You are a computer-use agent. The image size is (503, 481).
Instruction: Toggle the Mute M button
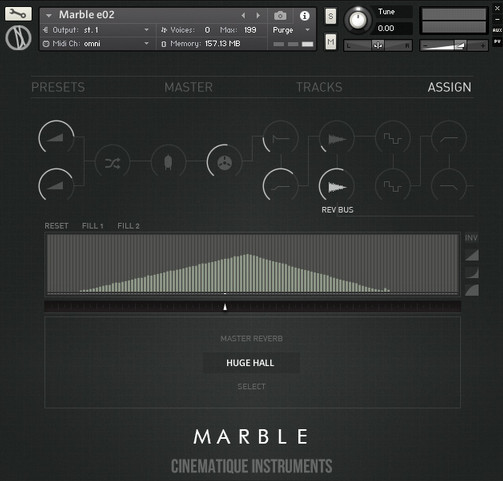(330, 42)
